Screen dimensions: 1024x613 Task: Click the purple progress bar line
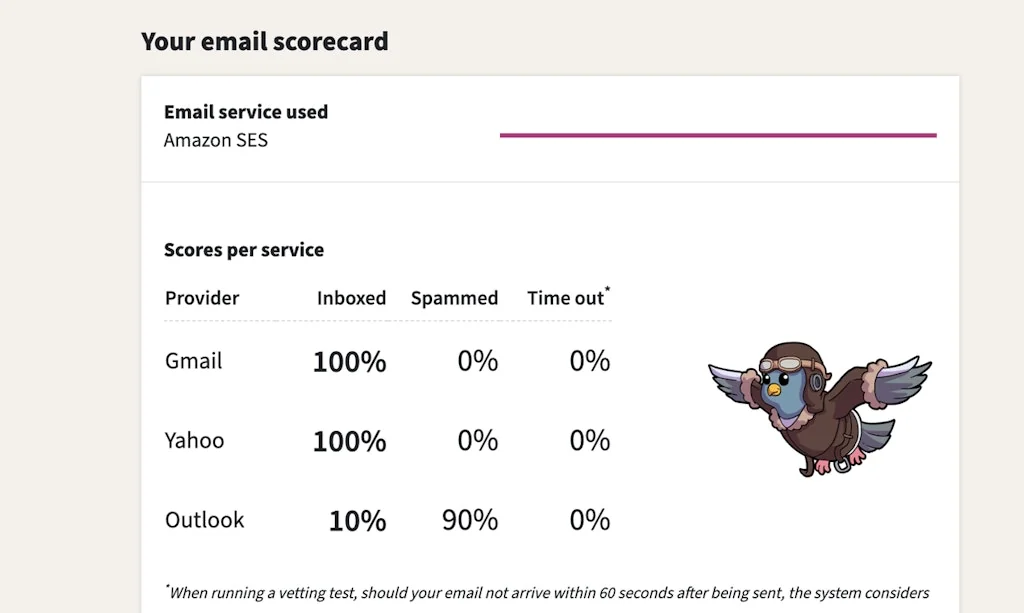pyautogui.click(x=718, y=135)
